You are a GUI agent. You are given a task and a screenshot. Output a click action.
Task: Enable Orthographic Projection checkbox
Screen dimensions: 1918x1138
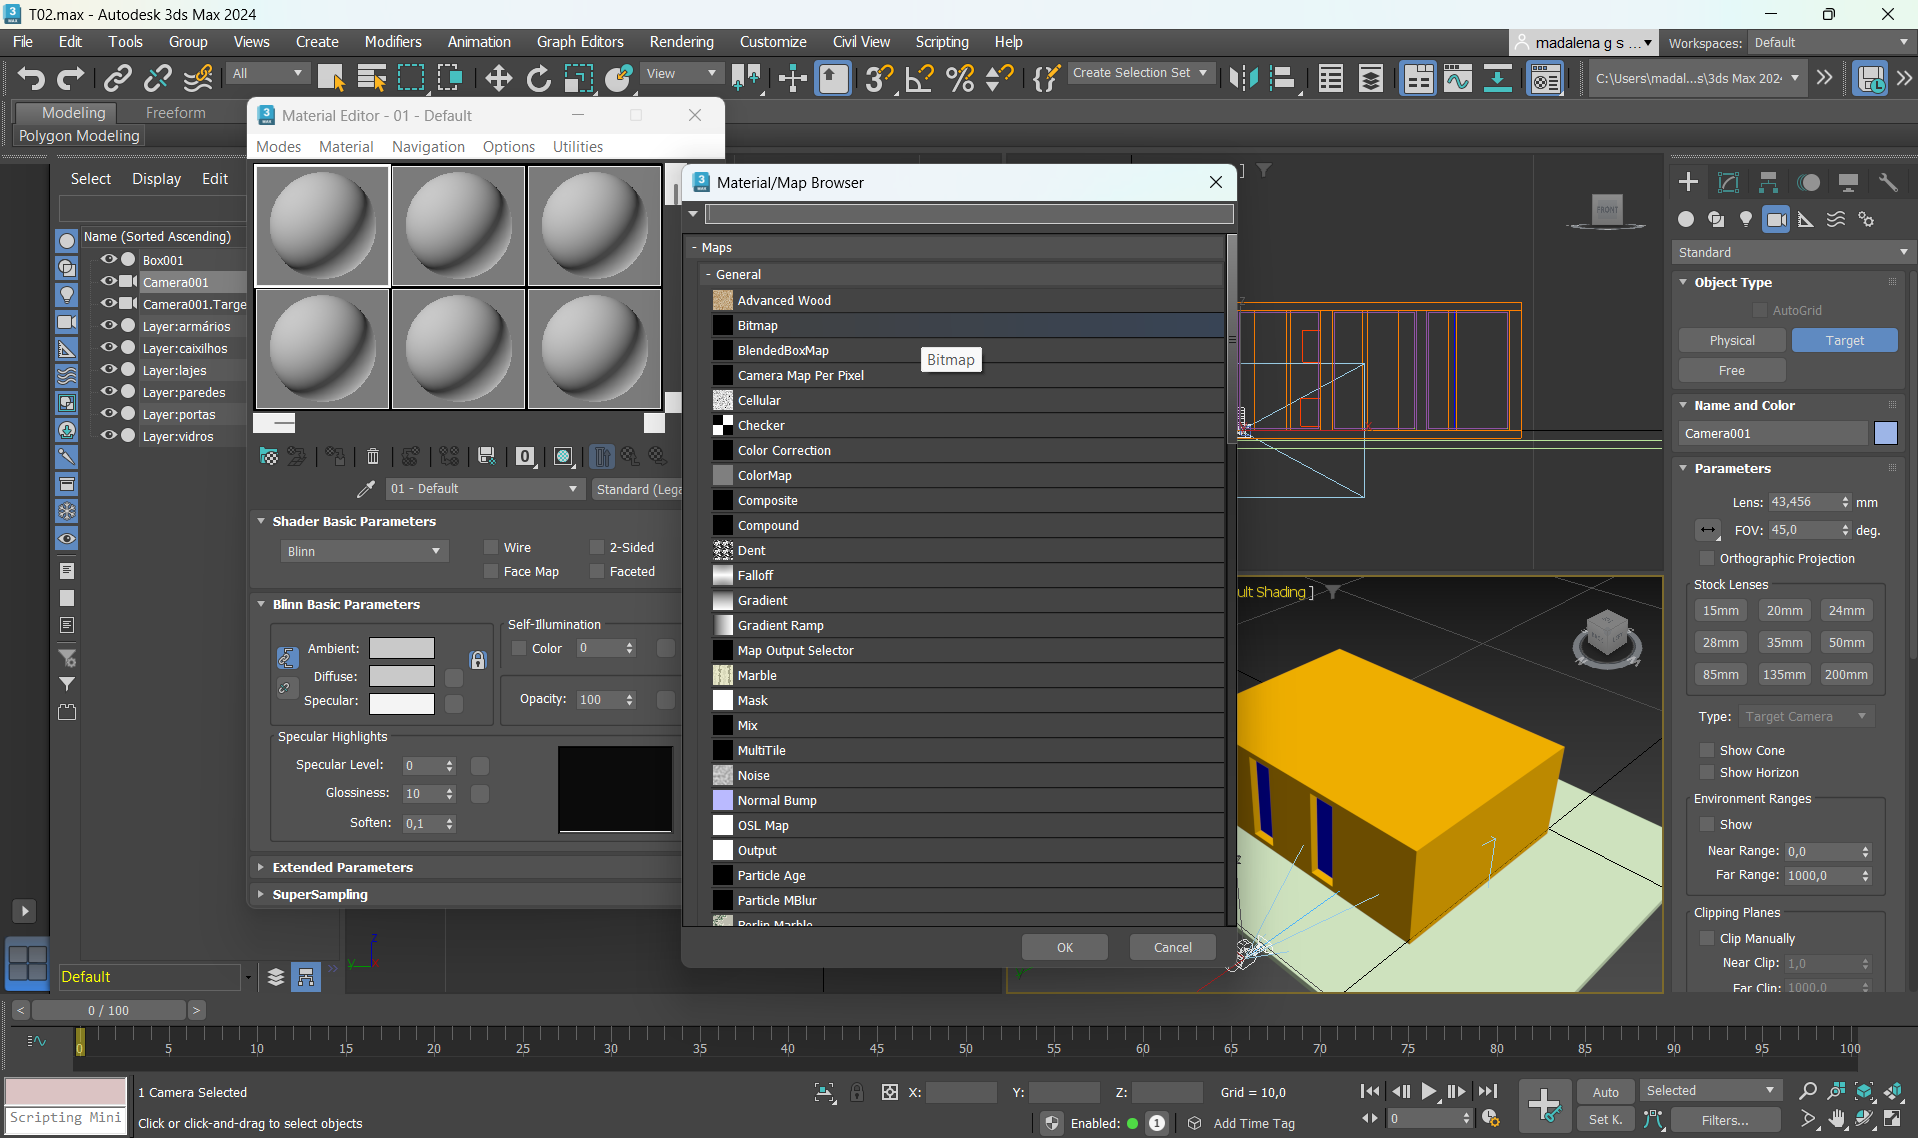pos(1707,558)
